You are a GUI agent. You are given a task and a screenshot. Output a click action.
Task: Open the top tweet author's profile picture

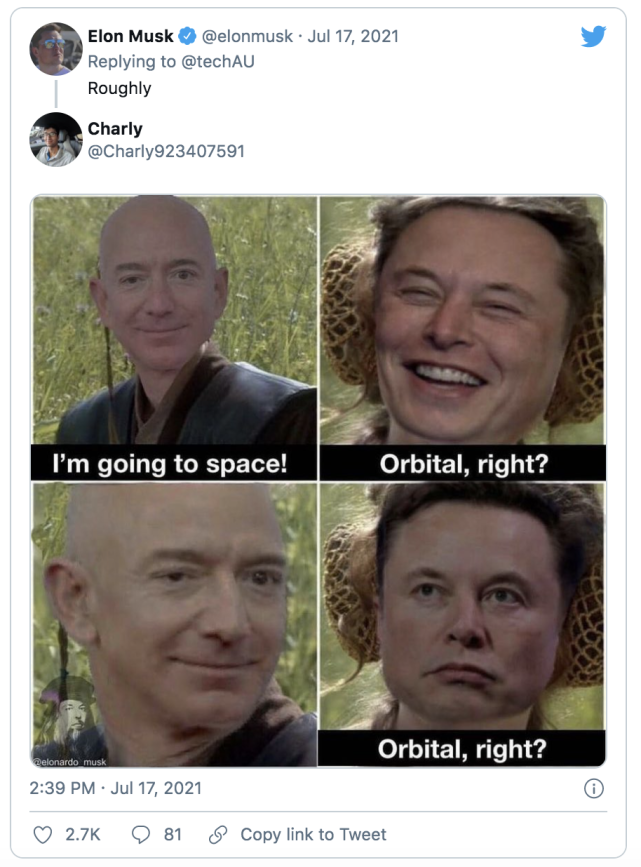point(56,49)
